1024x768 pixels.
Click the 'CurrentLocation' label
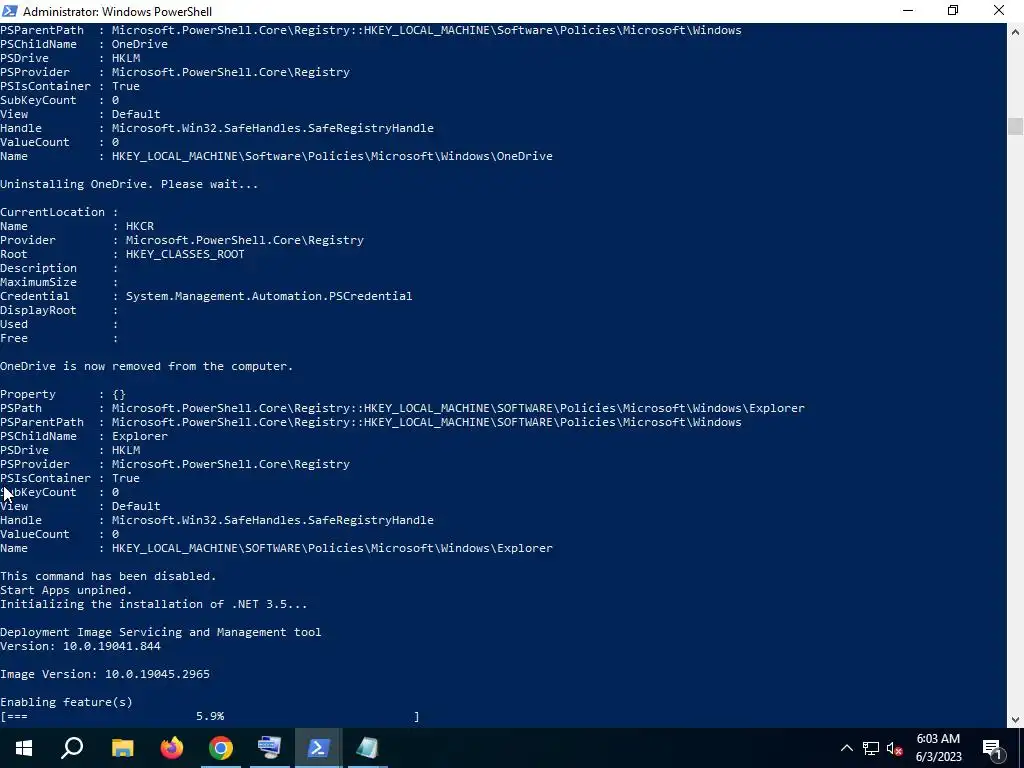52,212
